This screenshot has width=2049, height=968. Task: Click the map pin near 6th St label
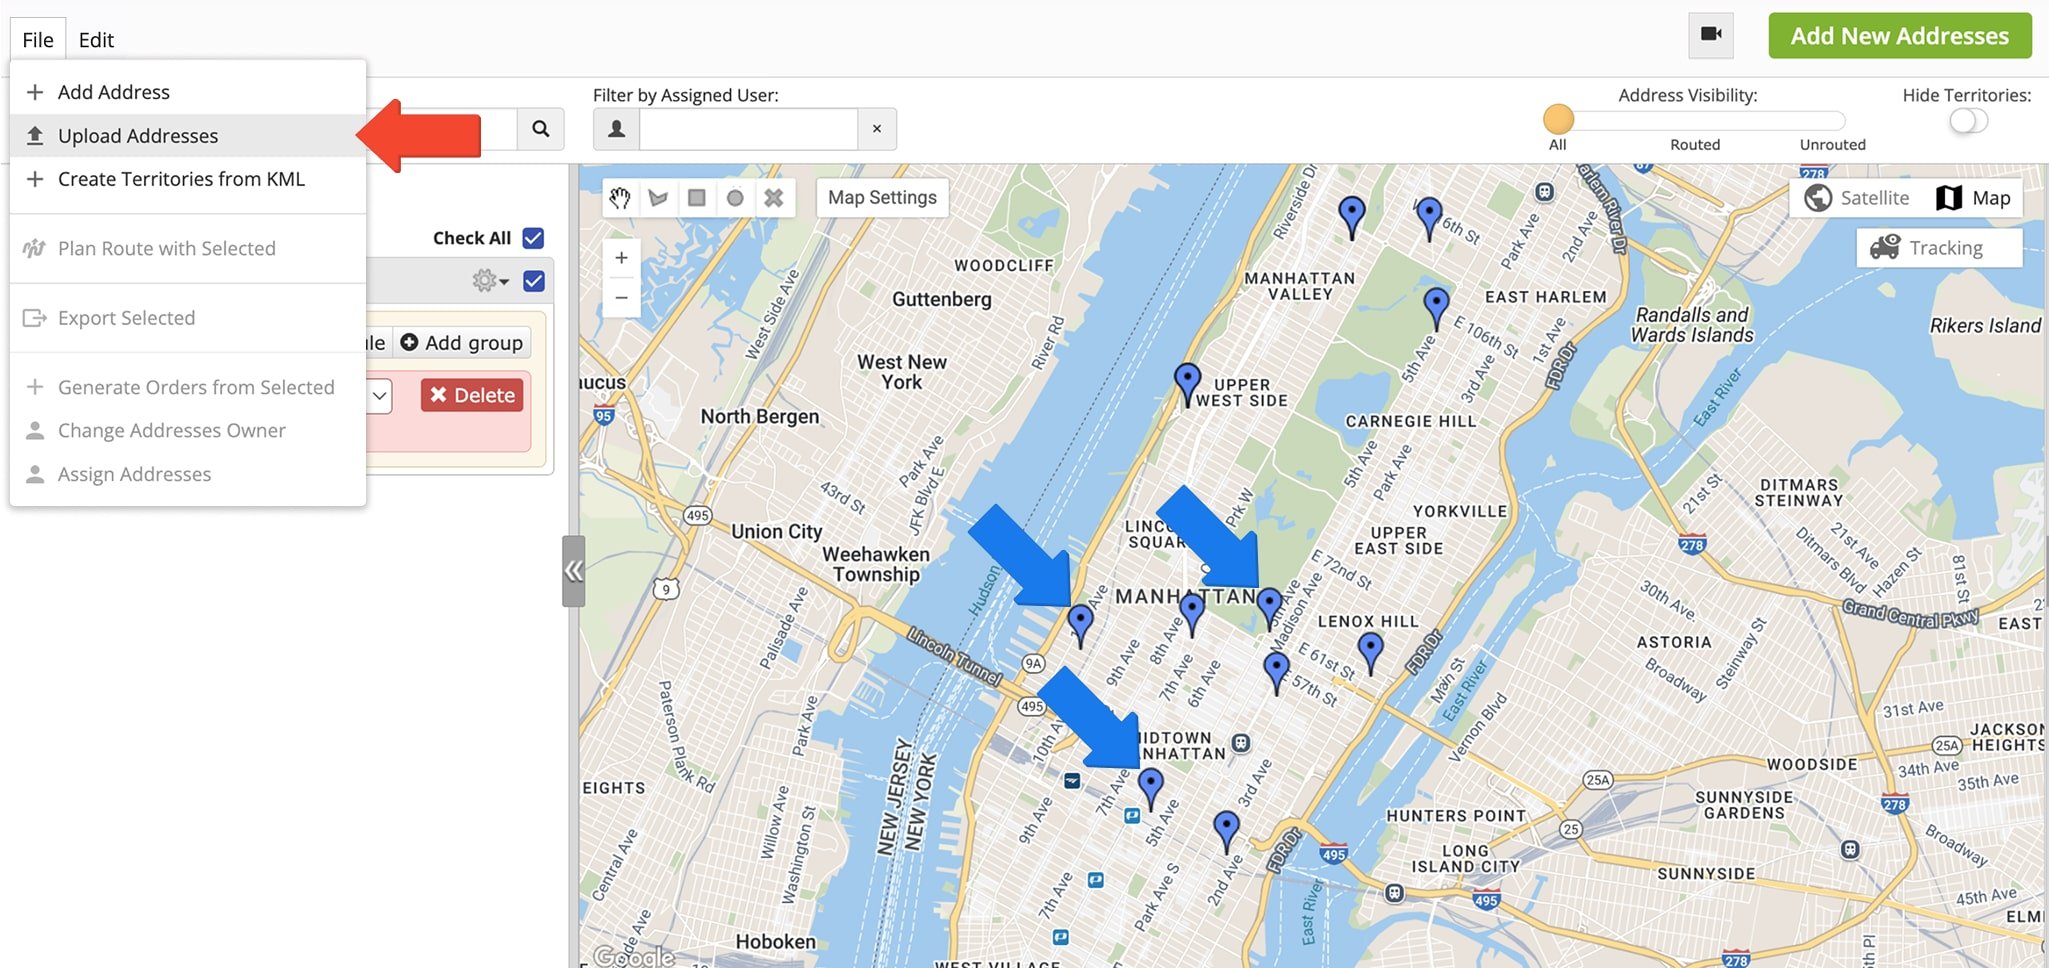point(1429,217)
